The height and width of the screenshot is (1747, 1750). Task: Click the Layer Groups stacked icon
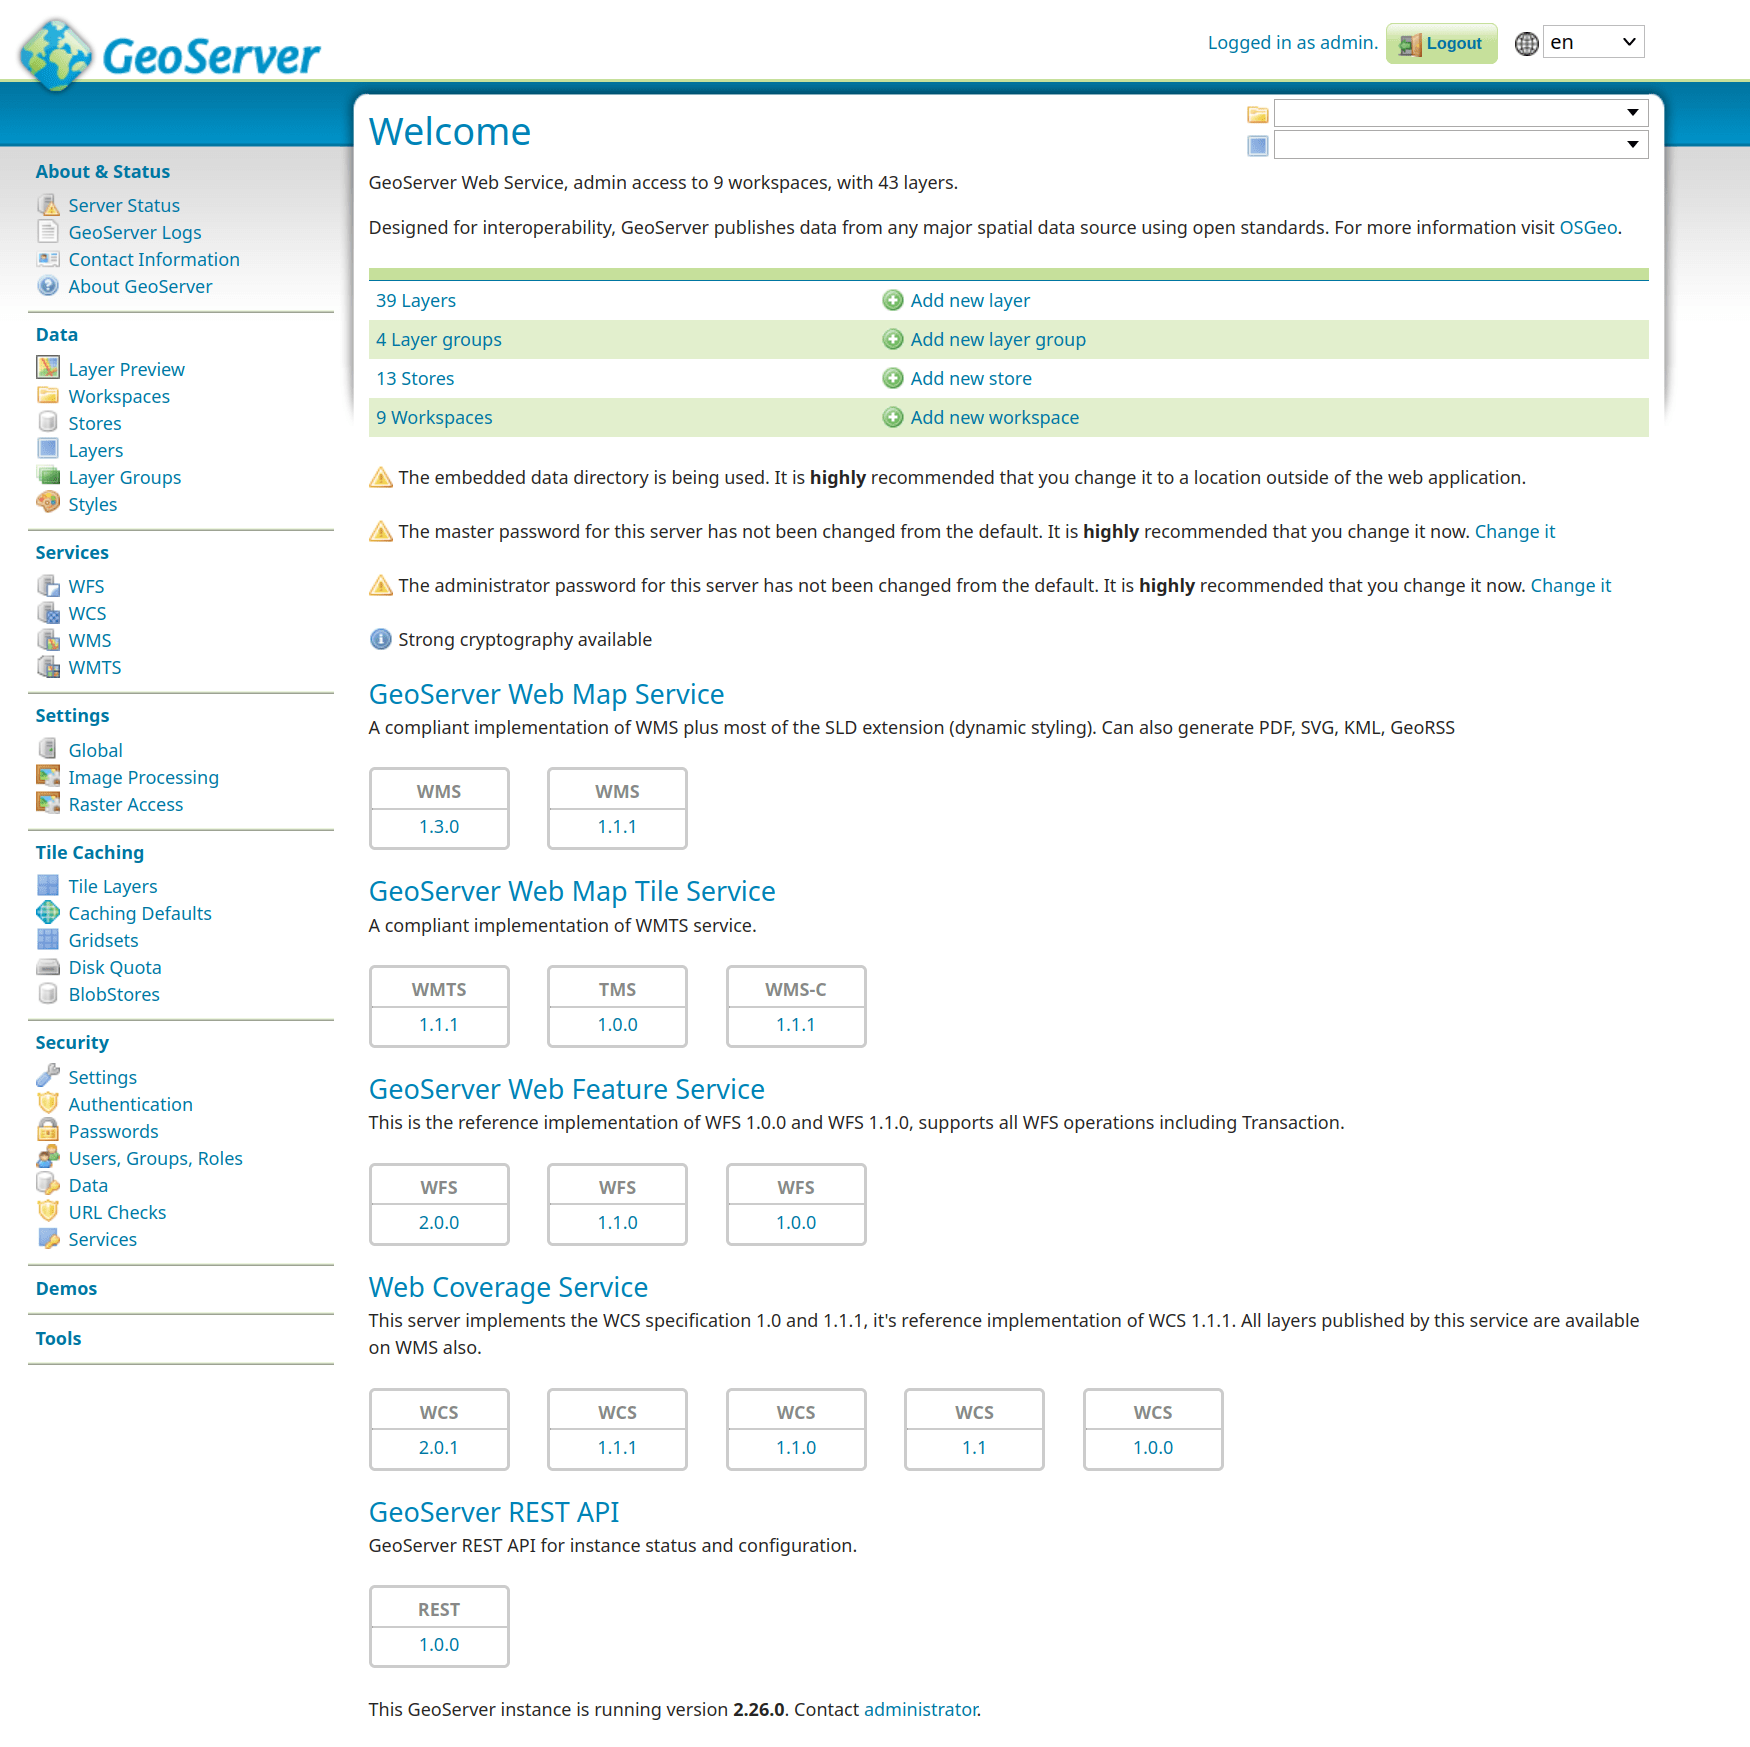click(48, 476)
